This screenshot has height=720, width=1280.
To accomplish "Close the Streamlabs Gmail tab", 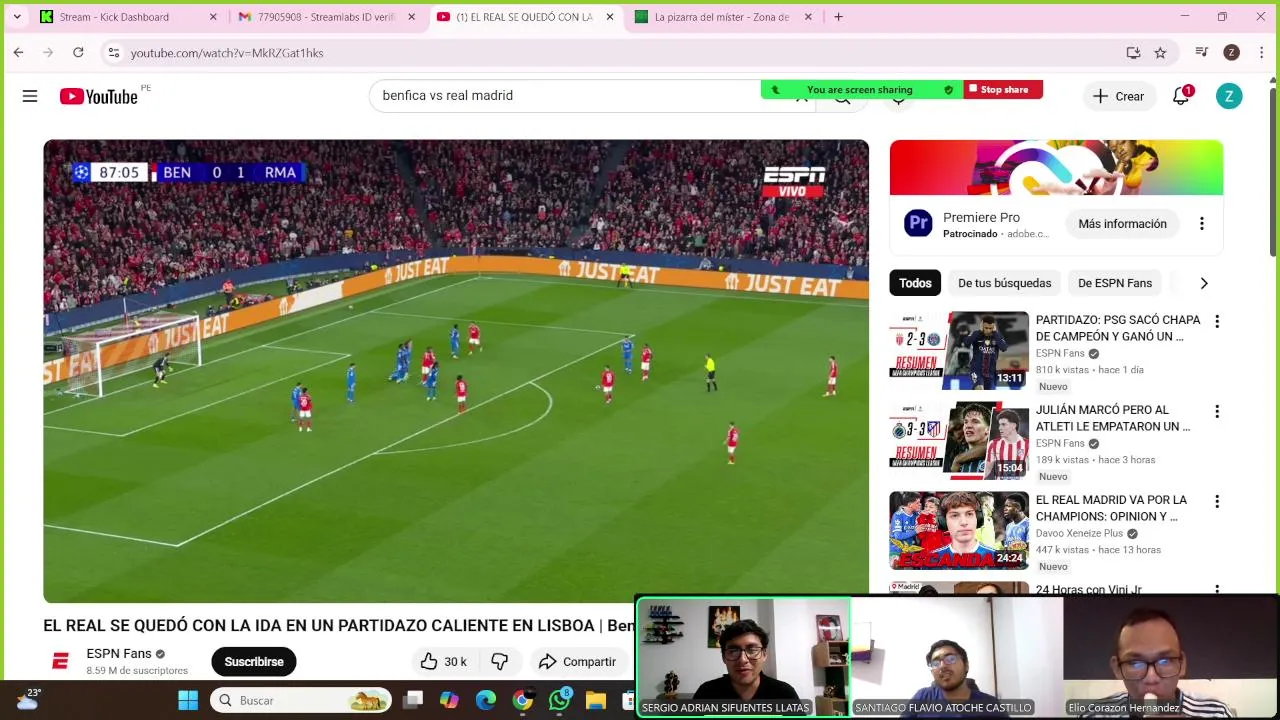I will click(411, 17).
